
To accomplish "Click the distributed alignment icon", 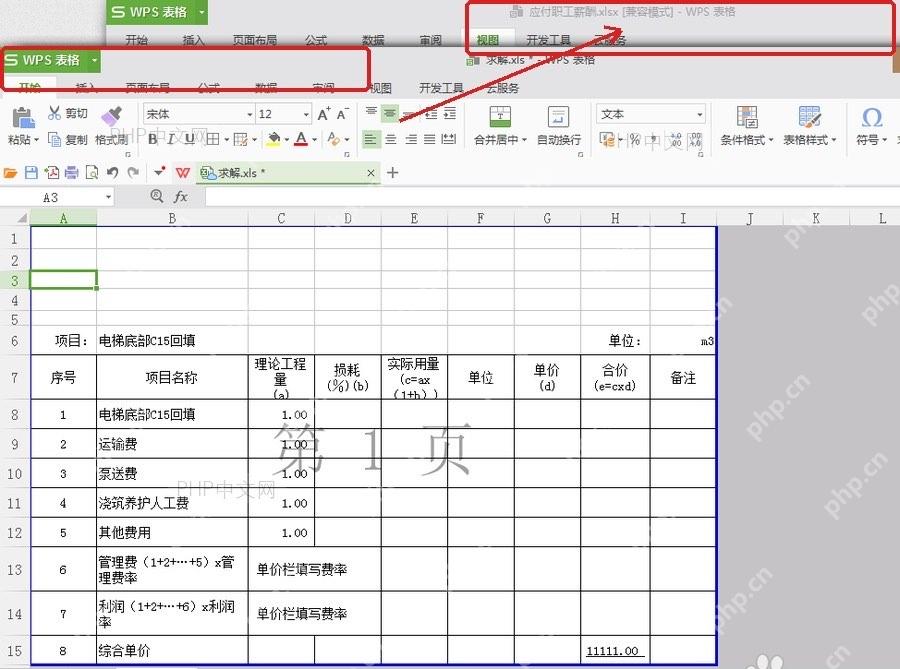I will click(x=449, y=139).
